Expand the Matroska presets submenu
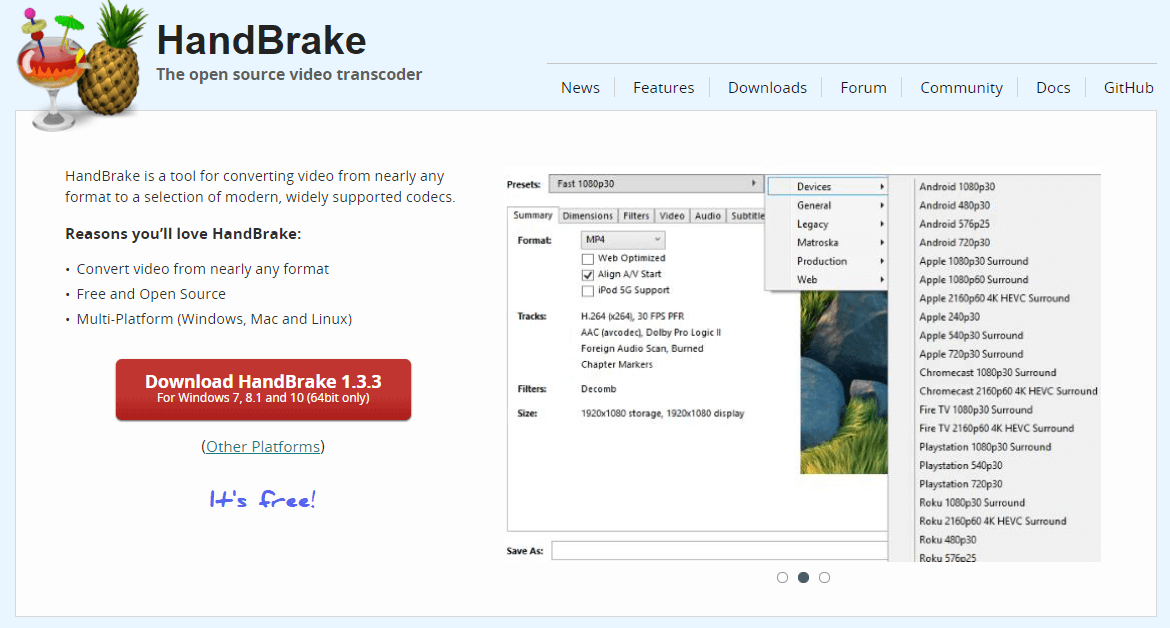 click(826, 243)
